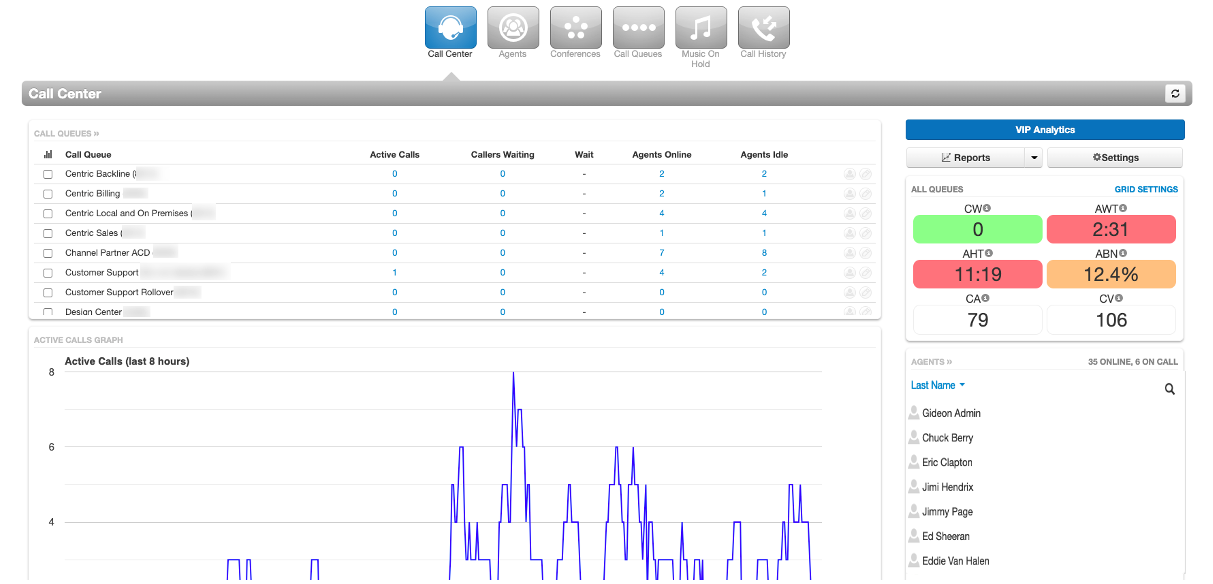Click the person icon beside Jimi Hendrix
Viewport: 1213px width, 584px height.
tap(913, 486)
